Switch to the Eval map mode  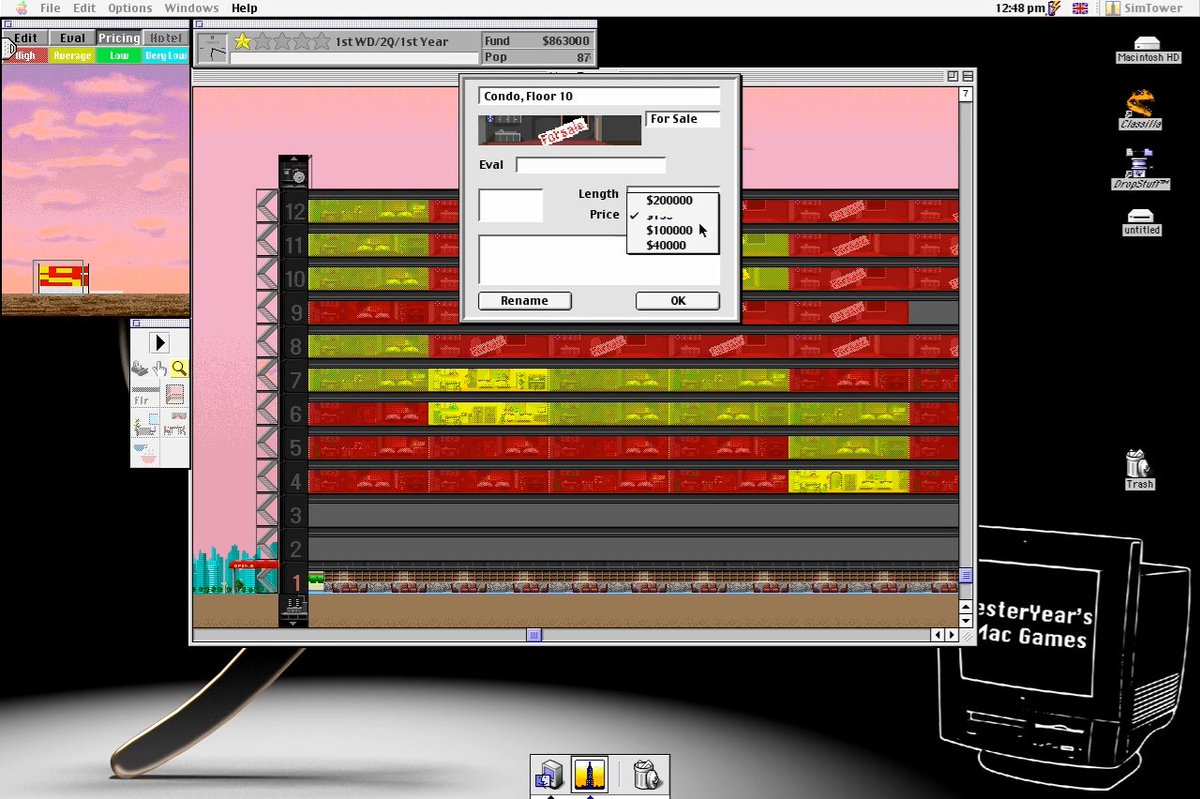(x=72, y=38)
